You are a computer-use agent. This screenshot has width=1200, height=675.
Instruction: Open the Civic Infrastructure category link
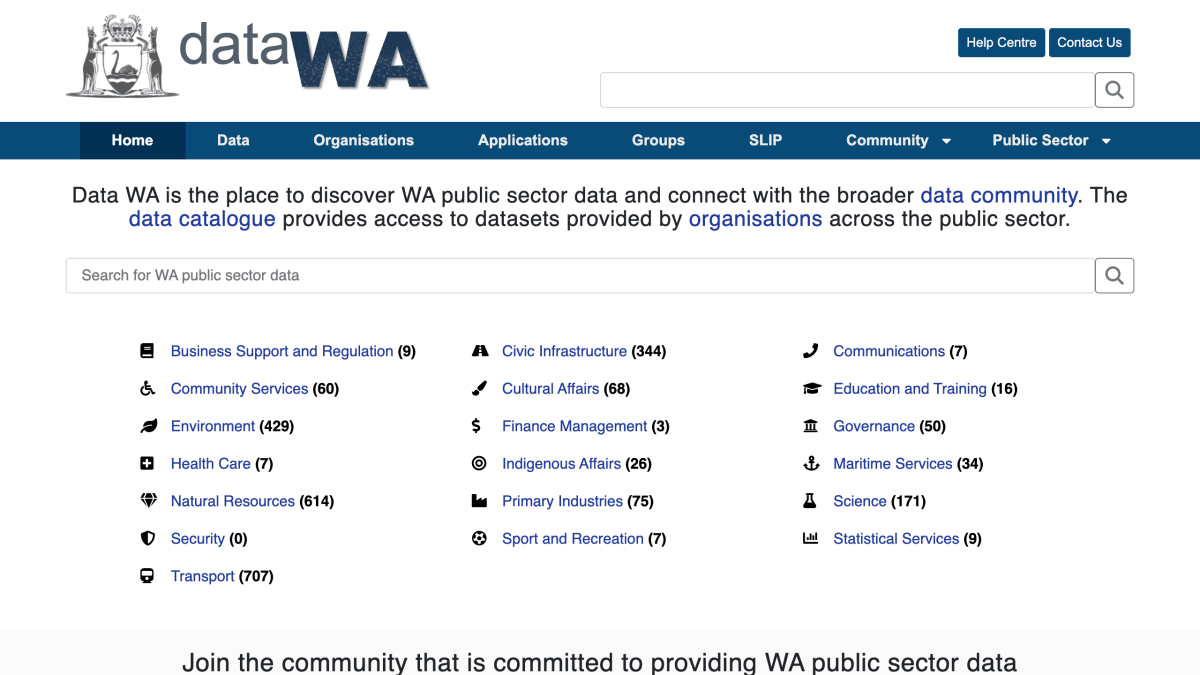tap(564, 351)
